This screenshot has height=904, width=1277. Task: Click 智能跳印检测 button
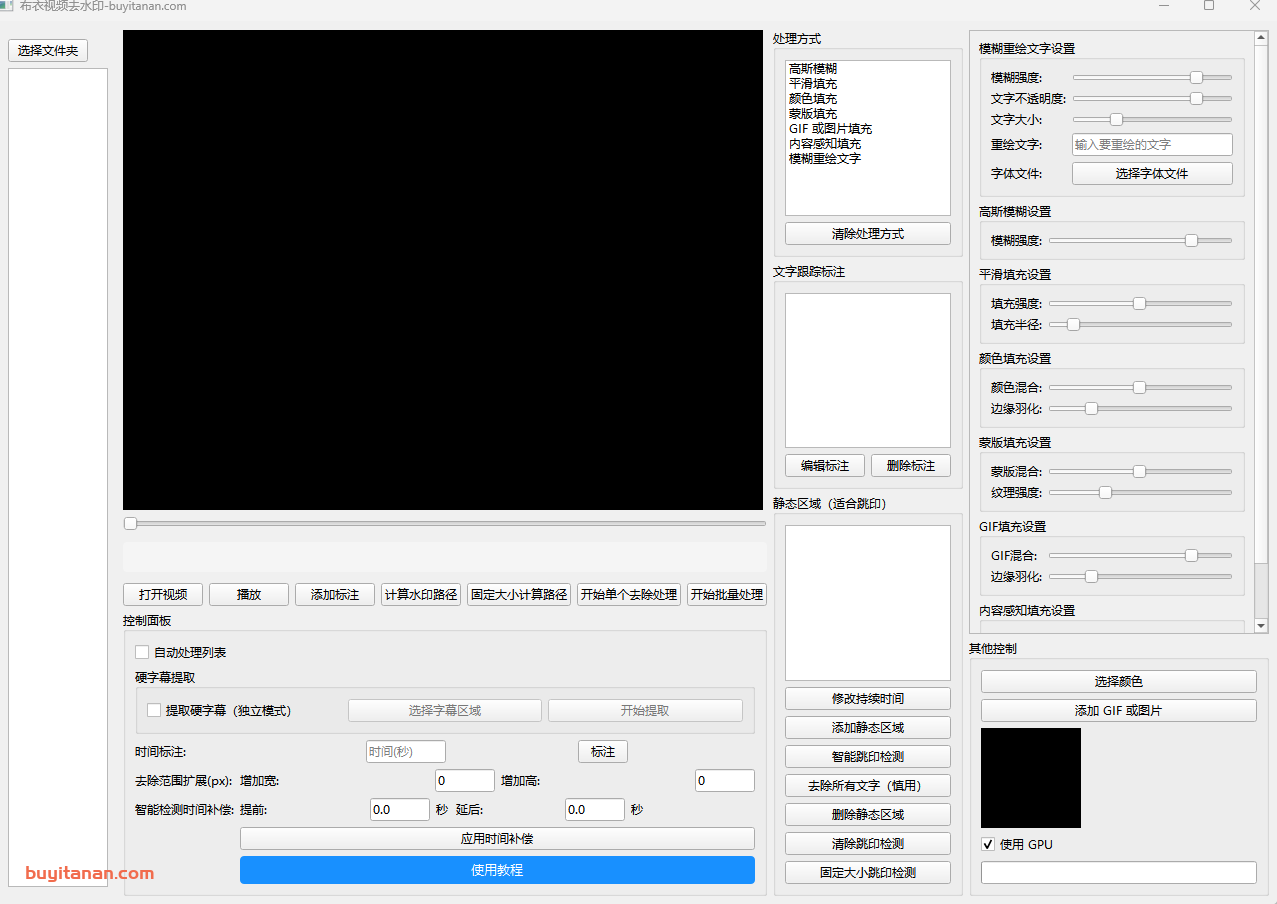(x=868, y=756)
